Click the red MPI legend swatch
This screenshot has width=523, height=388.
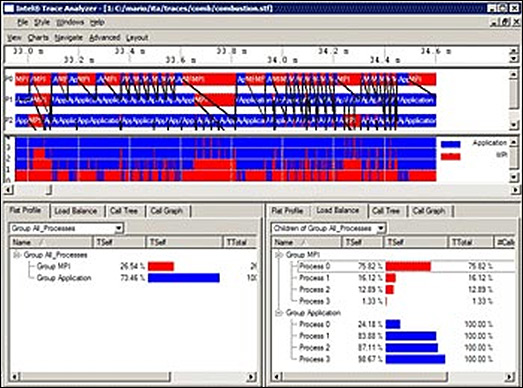coord(451,156)
